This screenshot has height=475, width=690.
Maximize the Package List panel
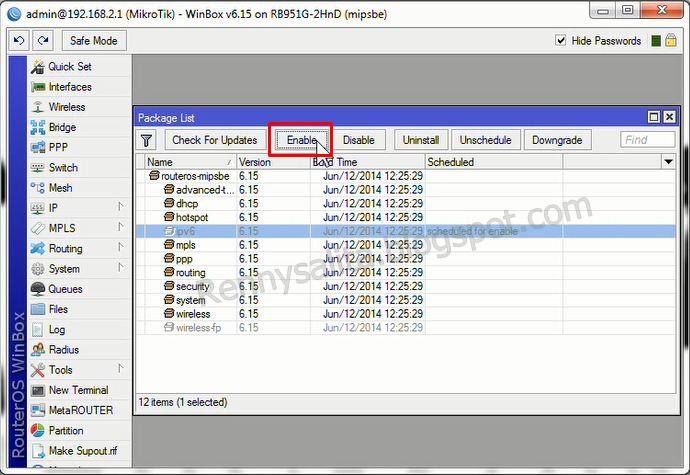coord(654,117)
